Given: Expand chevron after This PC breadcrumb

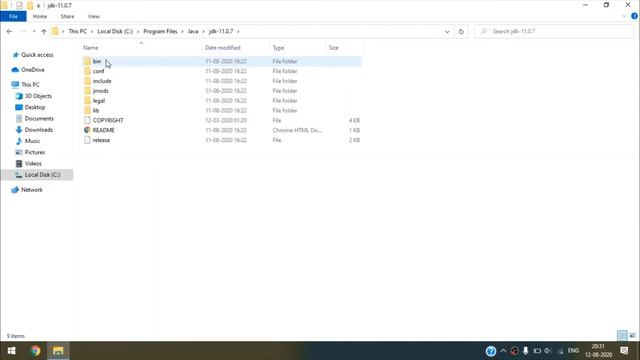Looking at the screenshot, I should [x=92, y=31].
